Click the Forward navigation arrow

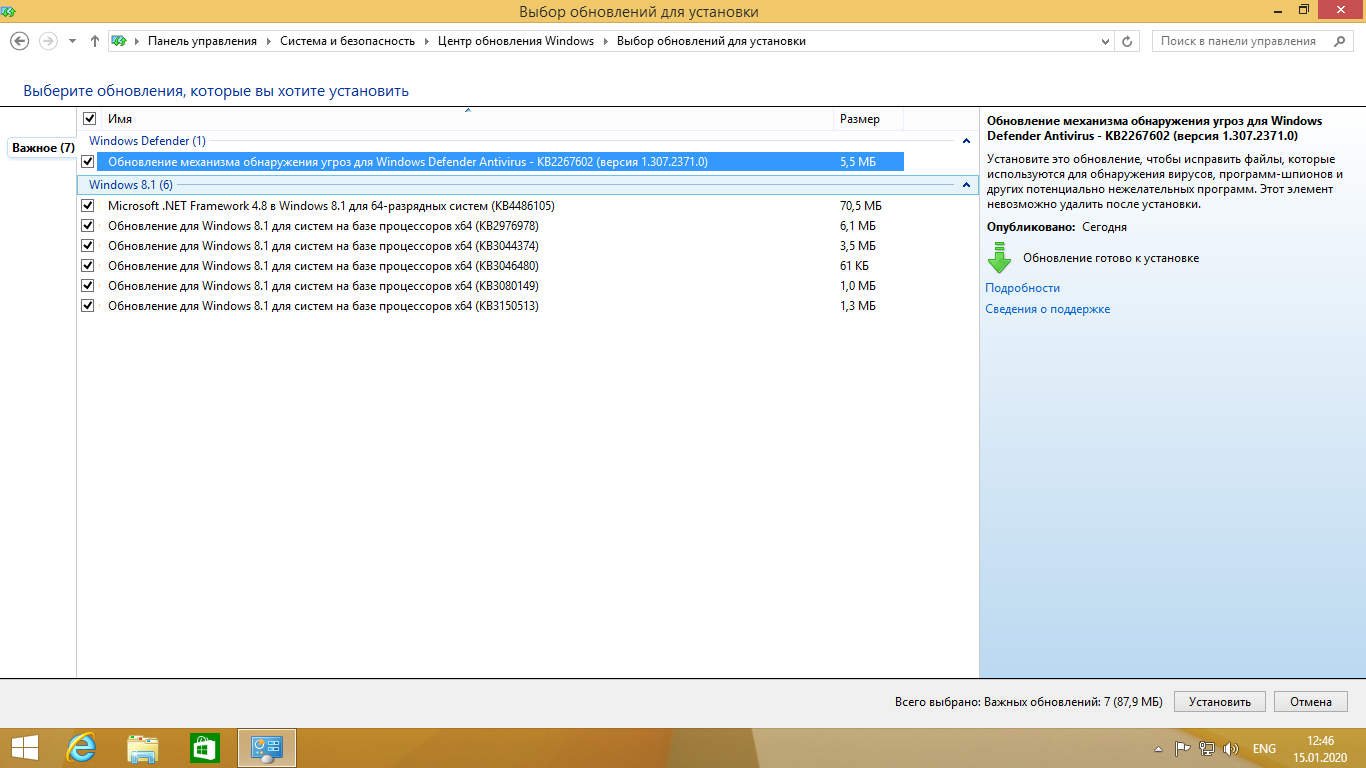47,41
